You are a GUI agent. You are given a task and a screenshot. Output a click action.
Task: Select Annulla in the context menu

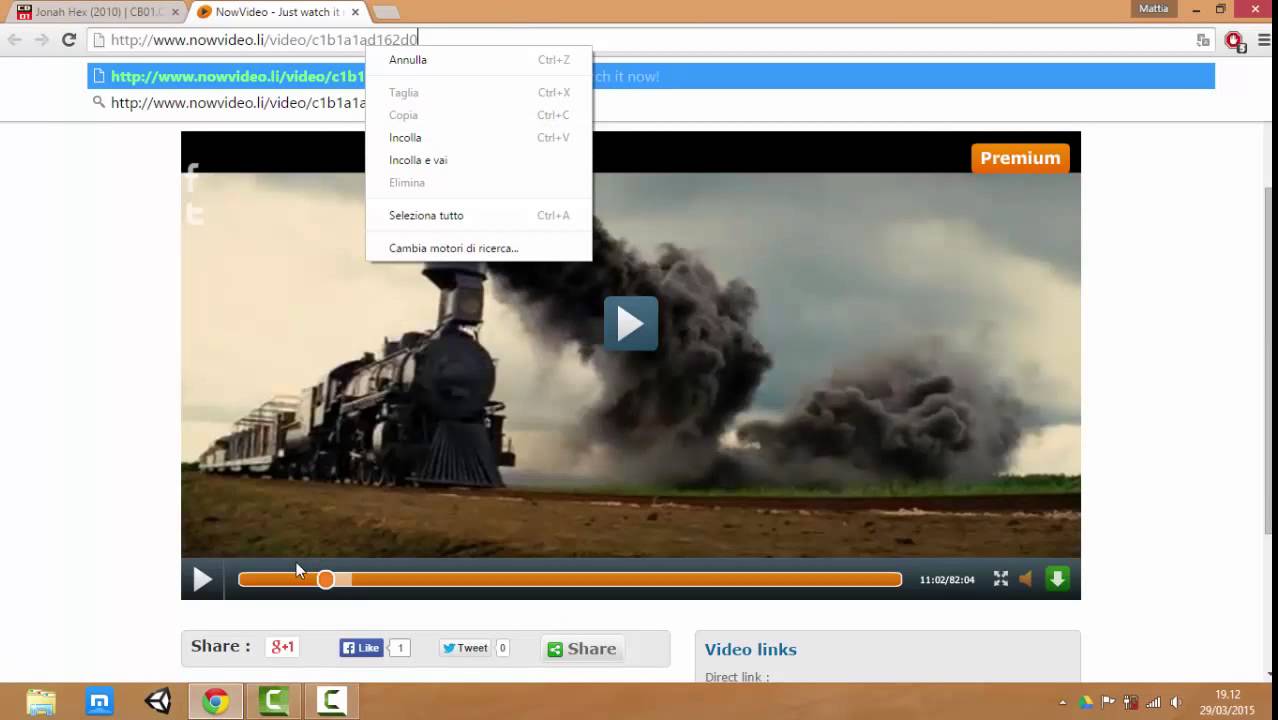(x=479, y=60)
